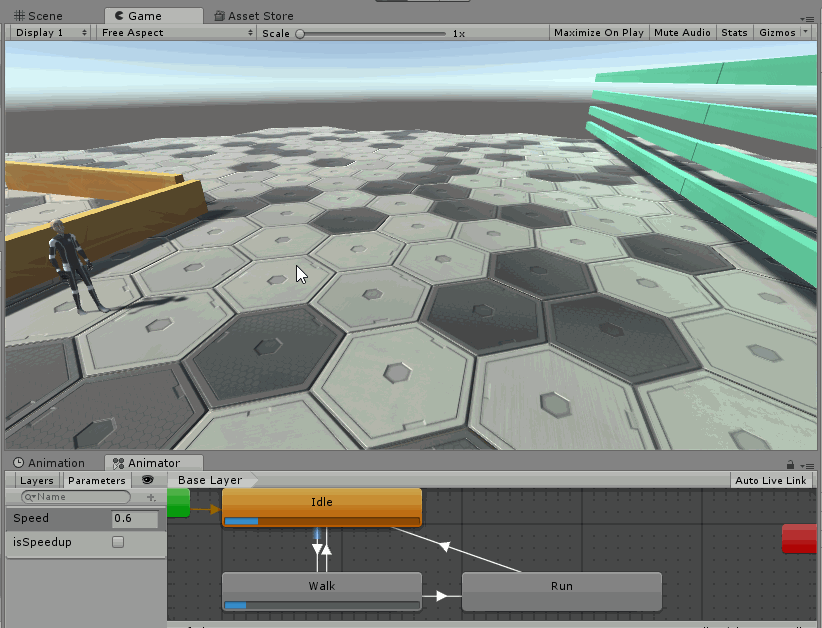Enable the isSpeedup checkbox
Screen dimensions: 822x628
118,540
